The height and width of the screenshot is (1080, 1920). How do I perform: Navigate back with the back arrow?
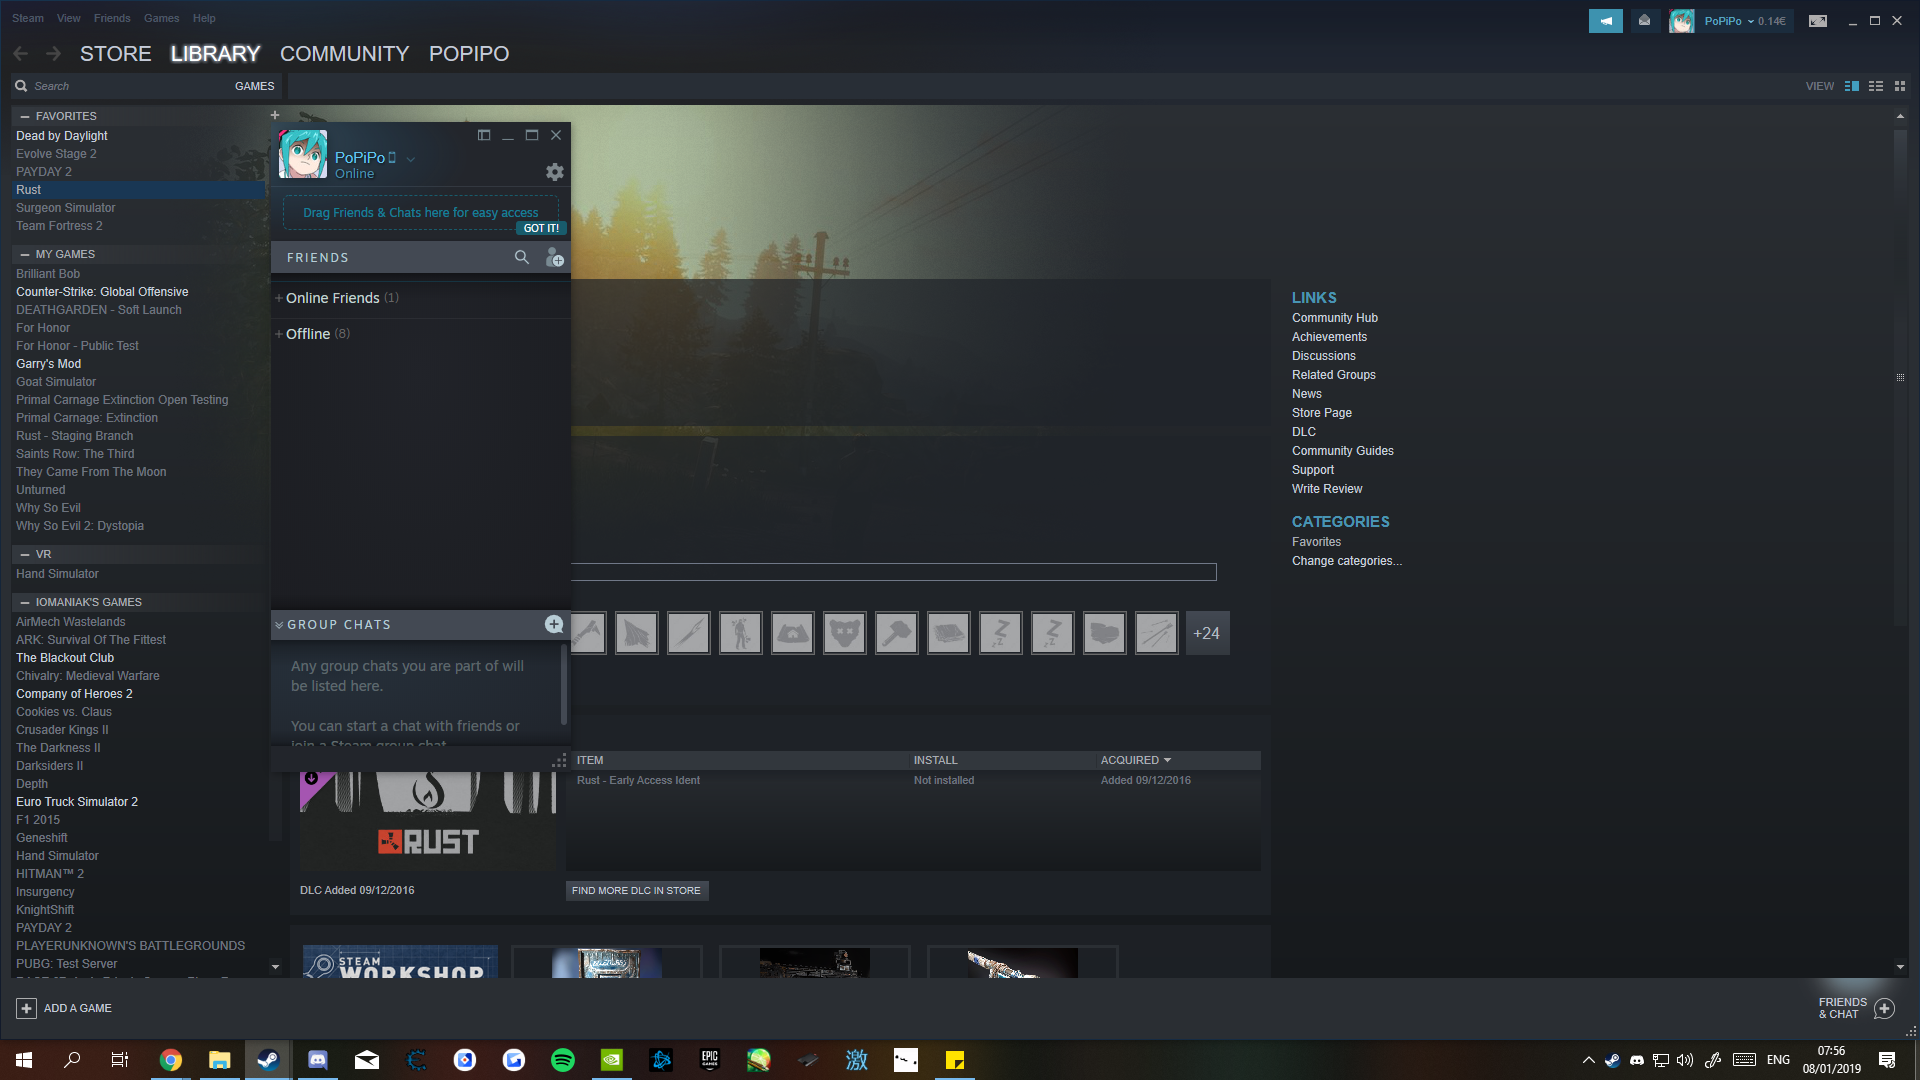tap(21, 54)
